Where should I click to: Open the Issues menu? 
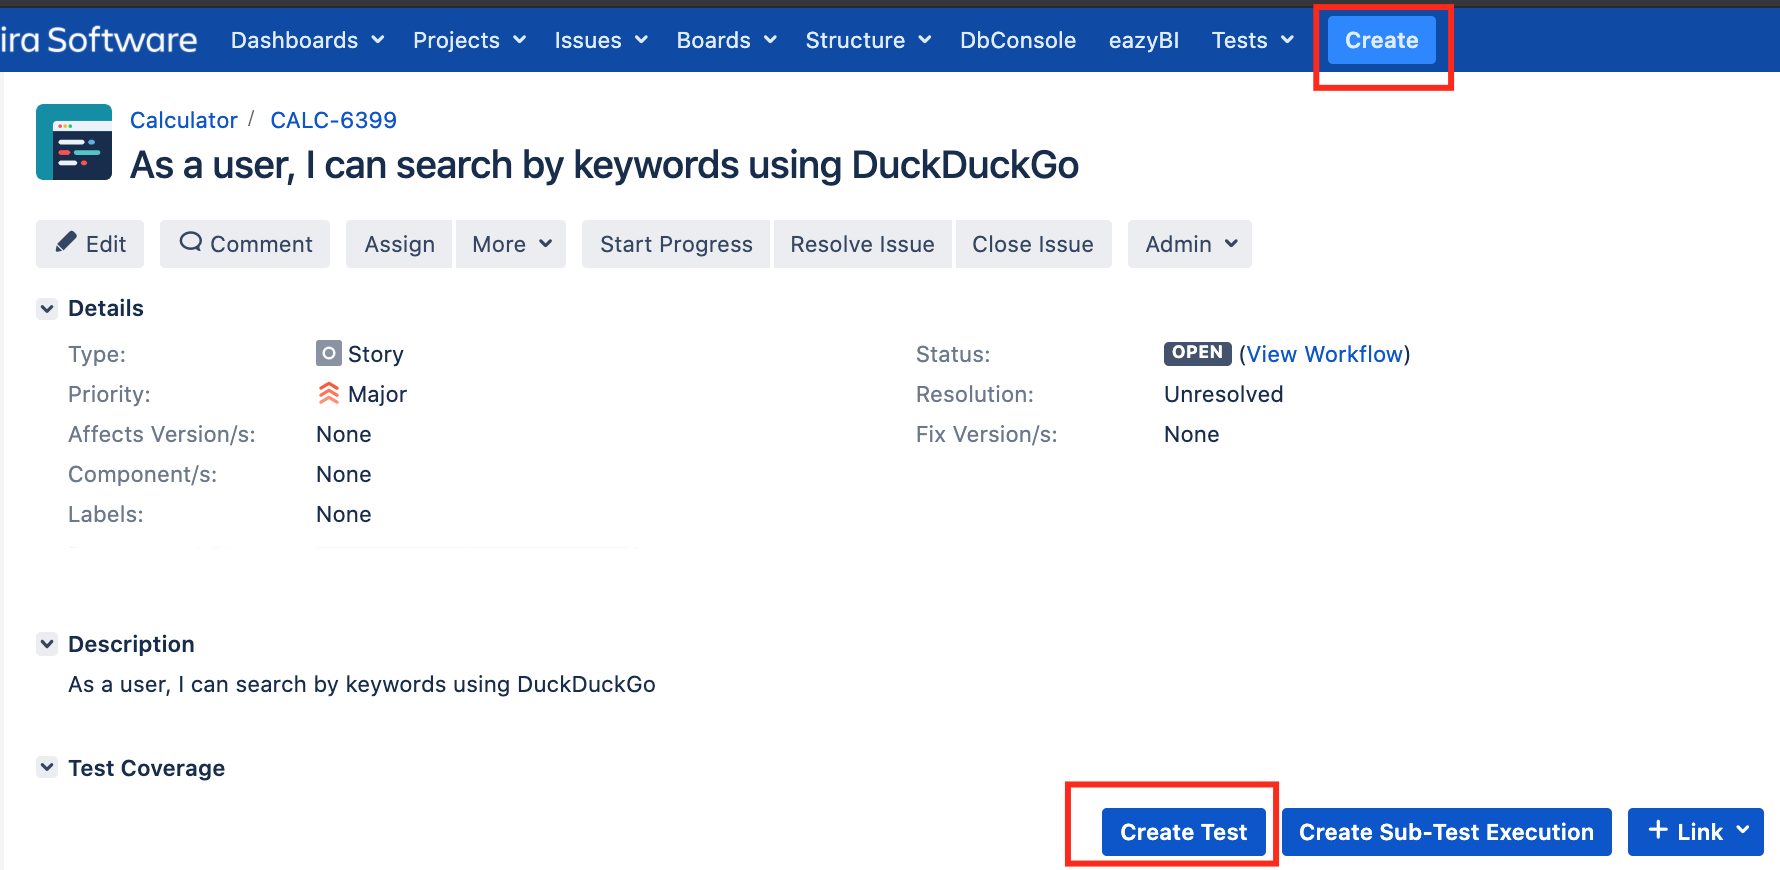click(601, 40)
